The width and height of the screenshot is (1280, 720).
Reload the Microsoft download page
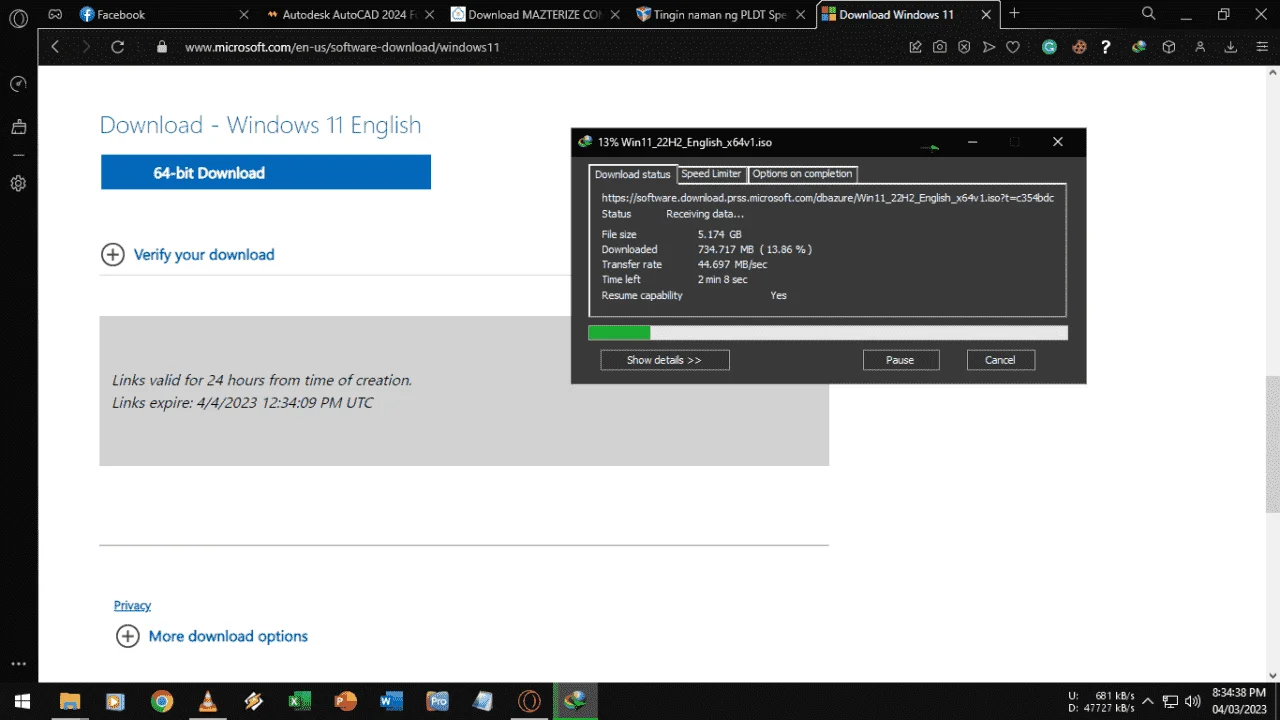(117, 47)
